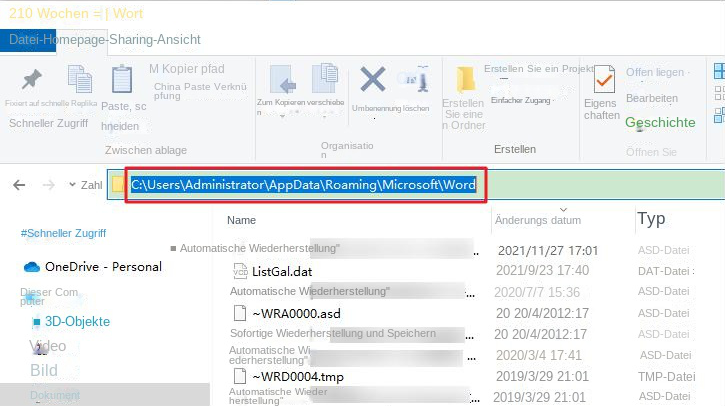Click the back navigation arrow
Image resolution: width=725 pixels, height=406 pixels.
19,185
